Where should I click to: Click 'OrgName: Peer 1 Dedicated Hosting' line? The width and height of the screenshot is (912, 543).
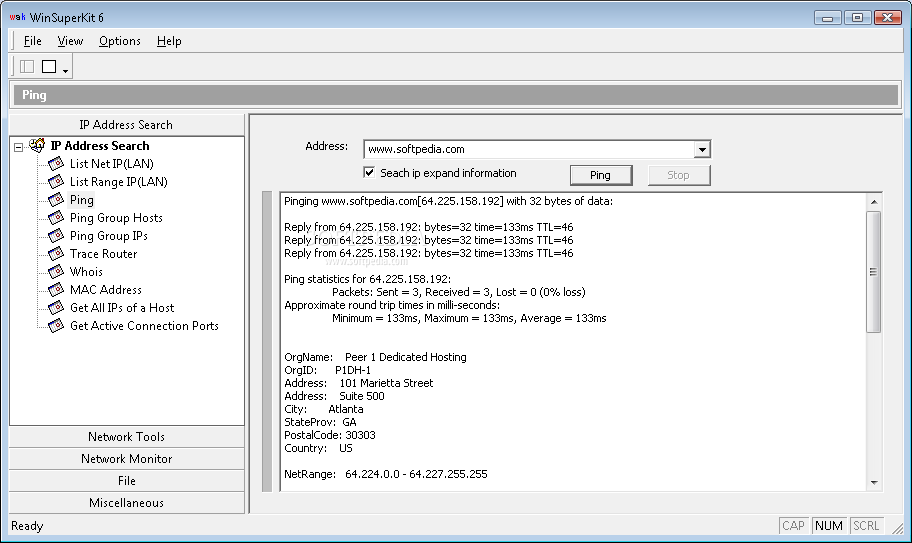click(x=375, y=358)
